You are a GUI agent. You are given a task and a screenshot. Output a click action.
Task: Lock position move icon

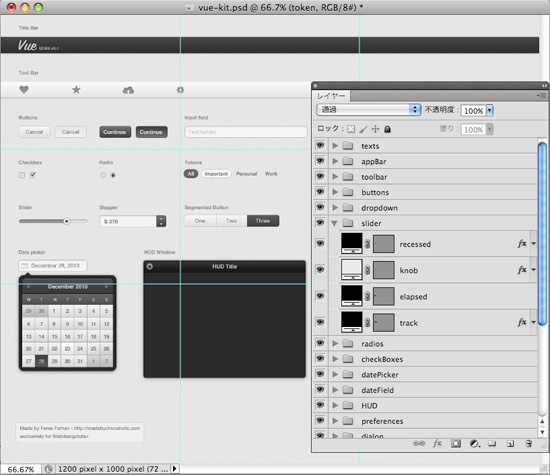[x=375, y=129]
